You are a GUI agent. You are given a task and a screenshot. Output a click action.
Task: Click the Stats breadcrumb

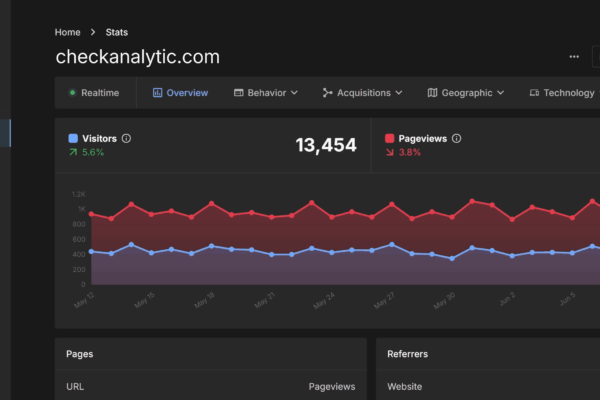pos(117,32)
